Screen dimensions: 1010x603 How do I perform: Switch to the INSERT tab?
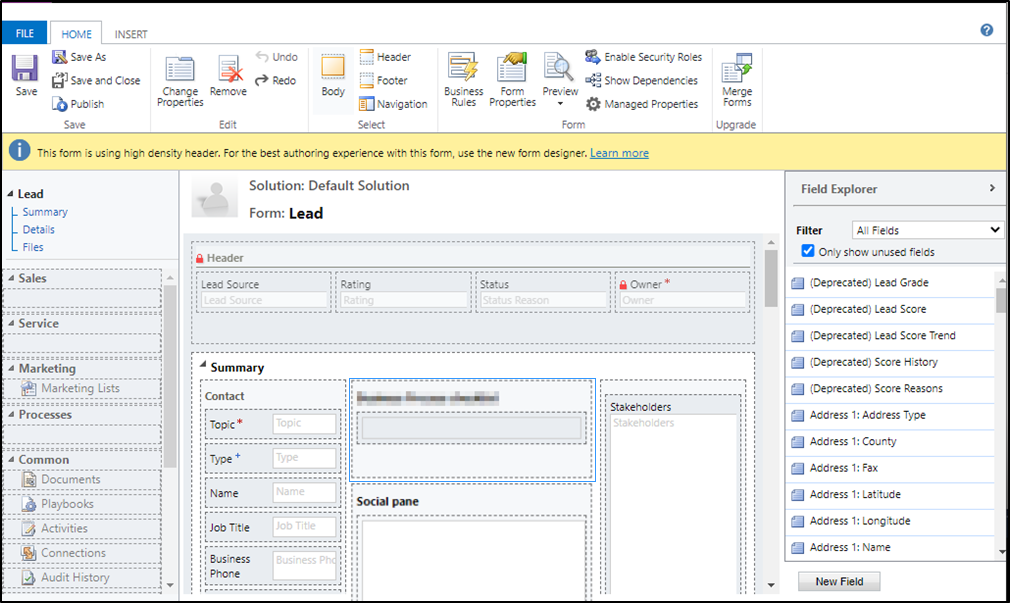tap(131, 34)
